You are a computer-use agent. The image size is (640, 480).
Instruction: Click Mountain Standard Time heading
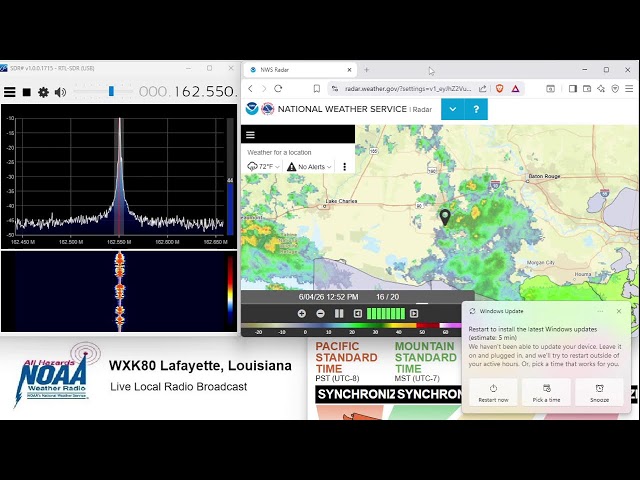425,358
